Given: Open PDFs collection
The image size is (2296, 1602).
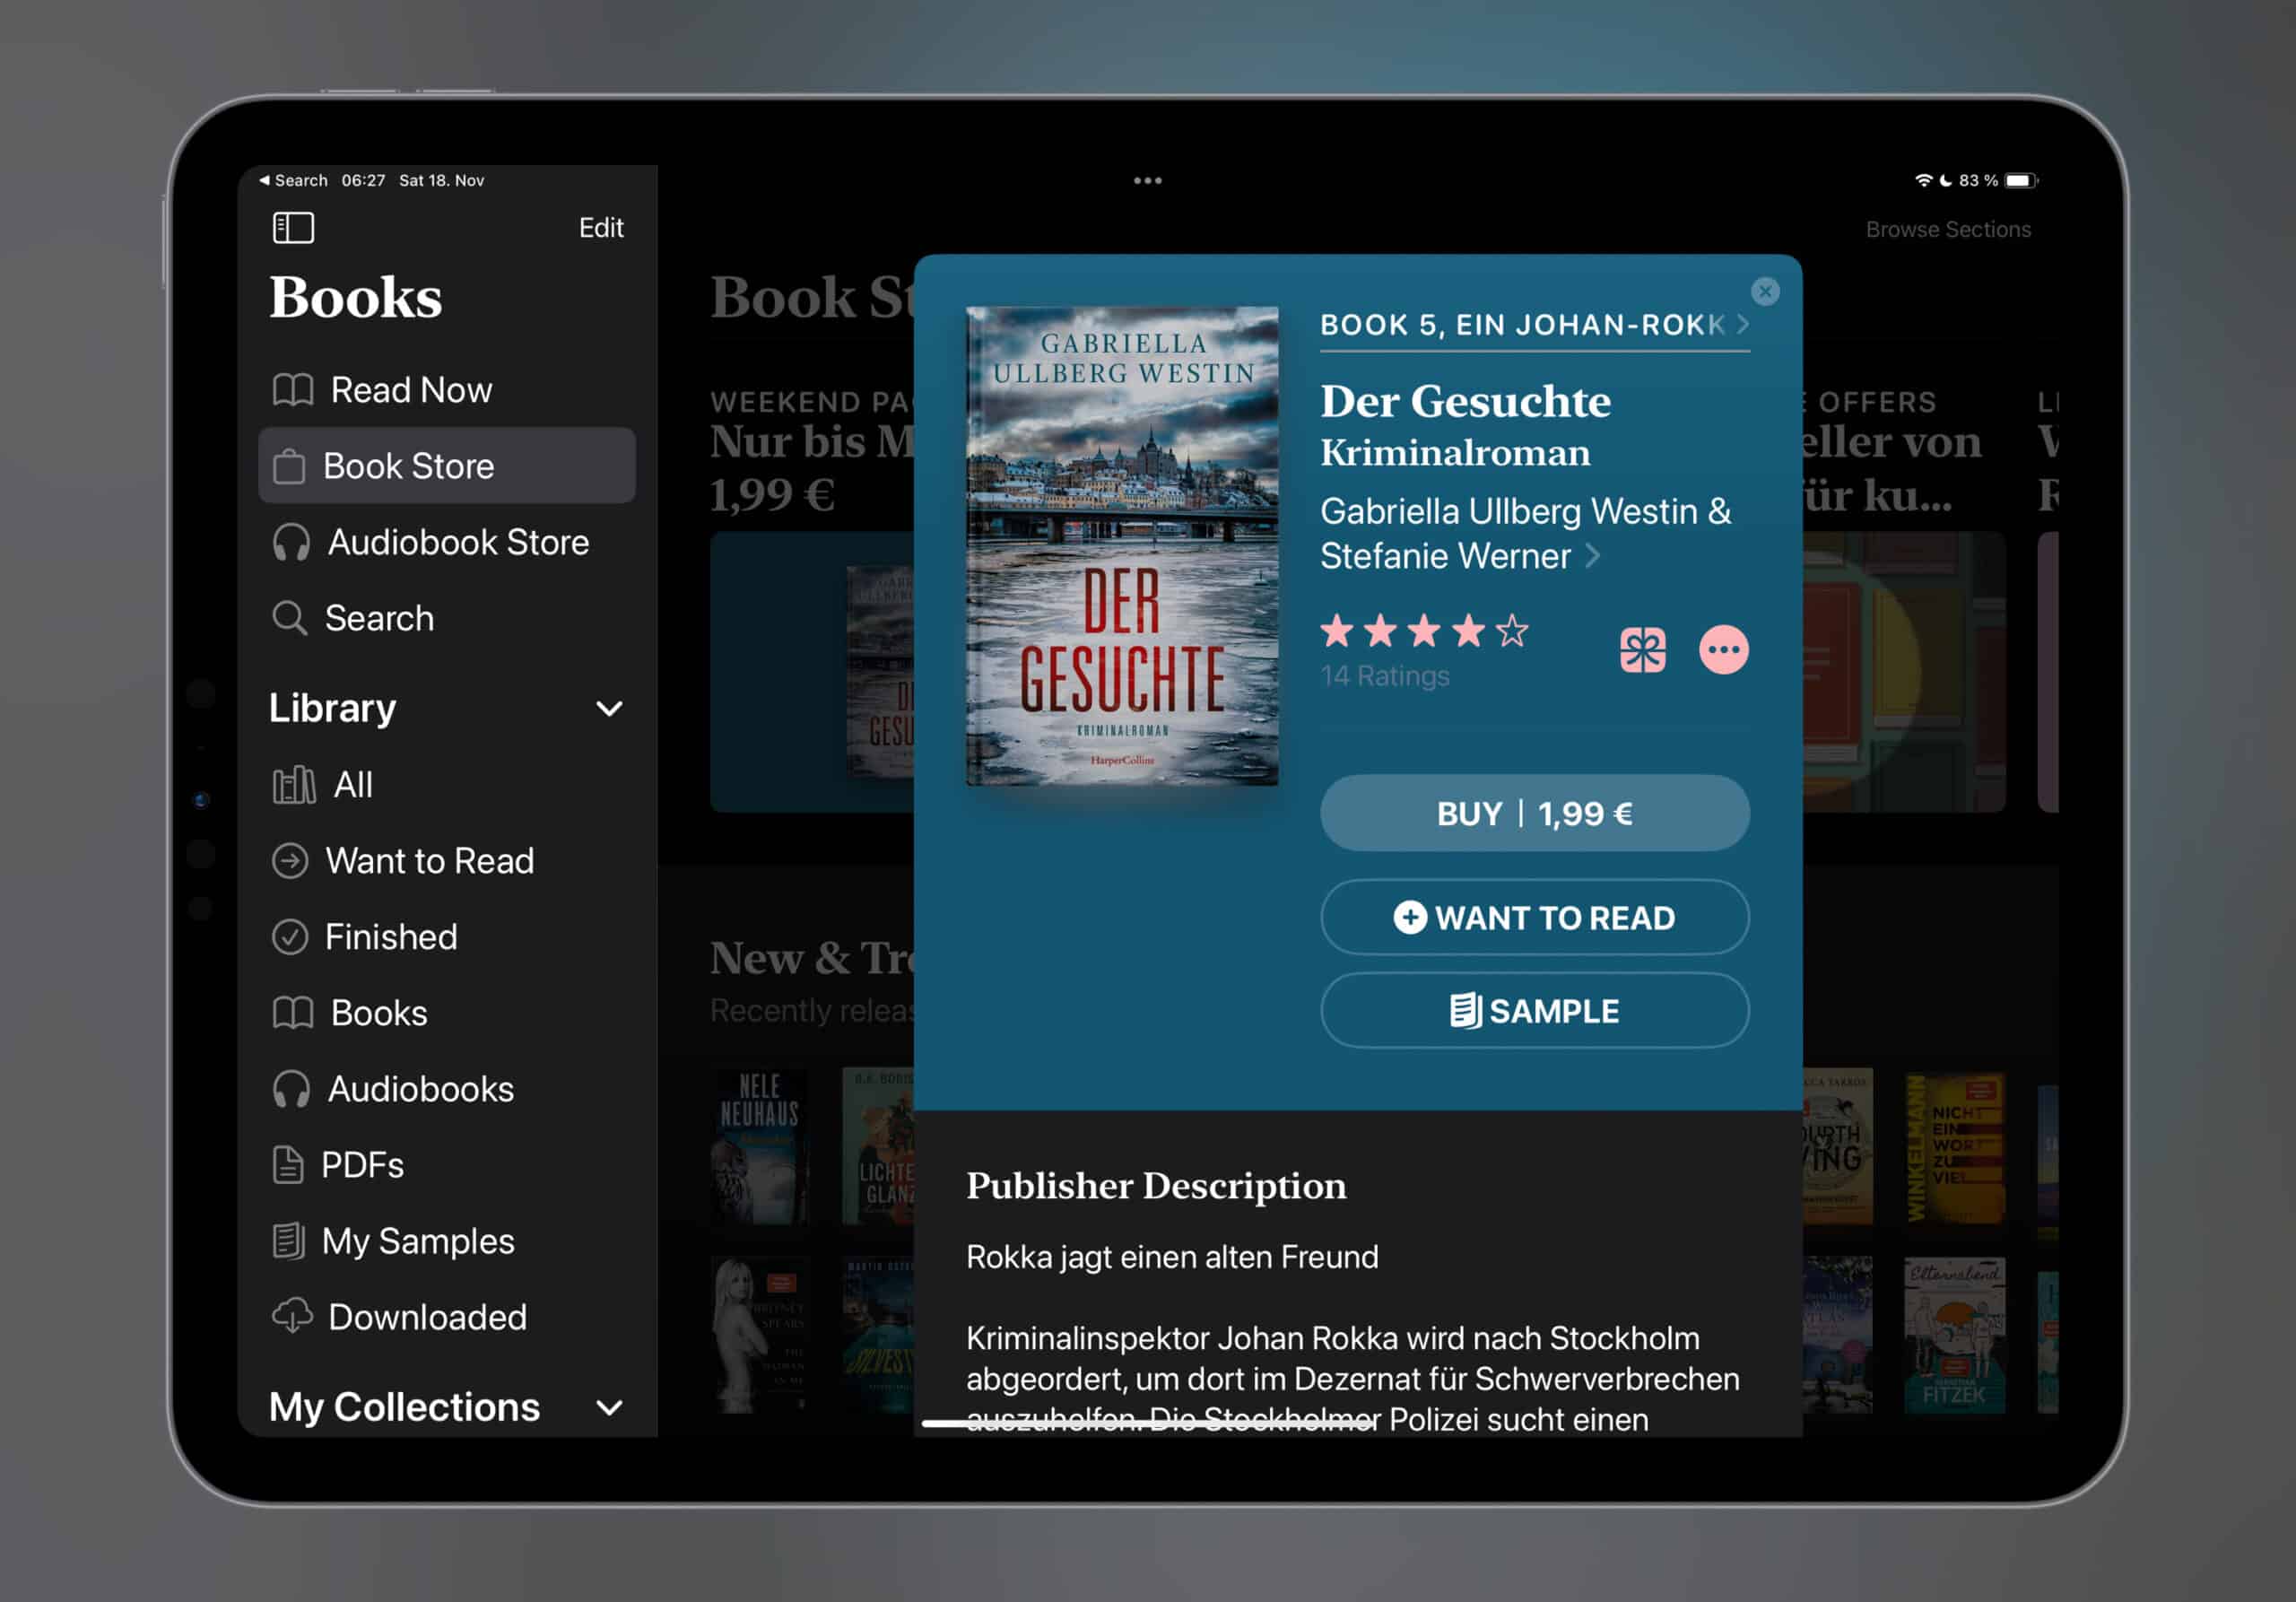Looking at the screenshot, I should point(447,1165).
